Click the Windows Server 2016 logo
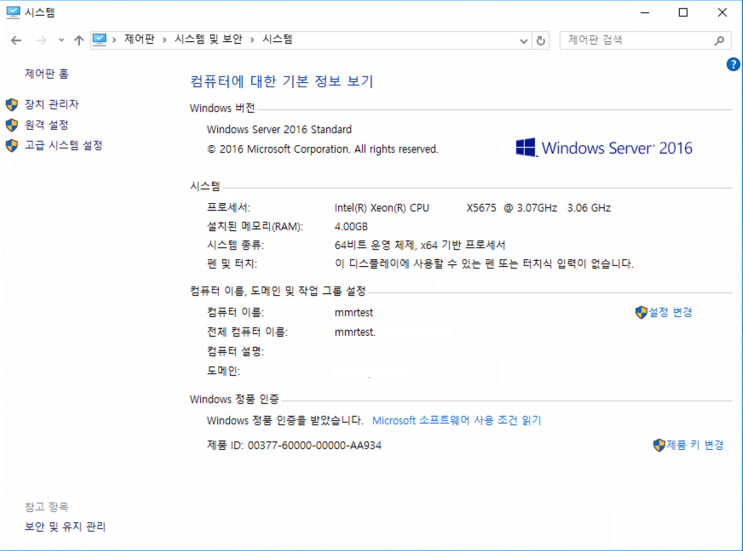The width and height of the screenshot is (743, 551). [x=604, y=148]
